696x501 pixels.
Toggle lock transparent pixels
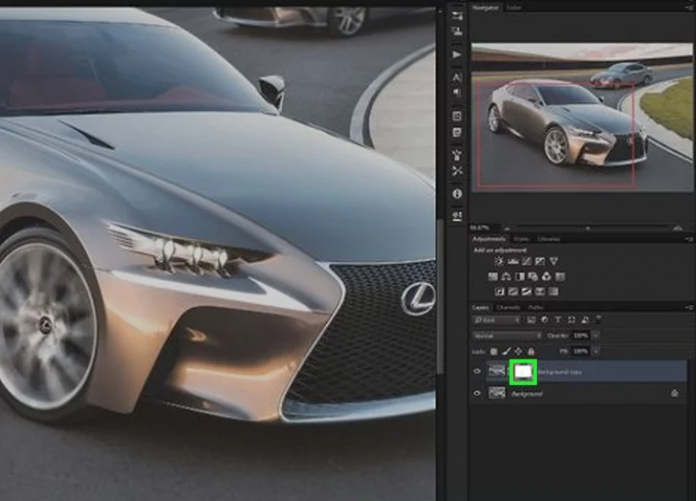coord(494,351)
